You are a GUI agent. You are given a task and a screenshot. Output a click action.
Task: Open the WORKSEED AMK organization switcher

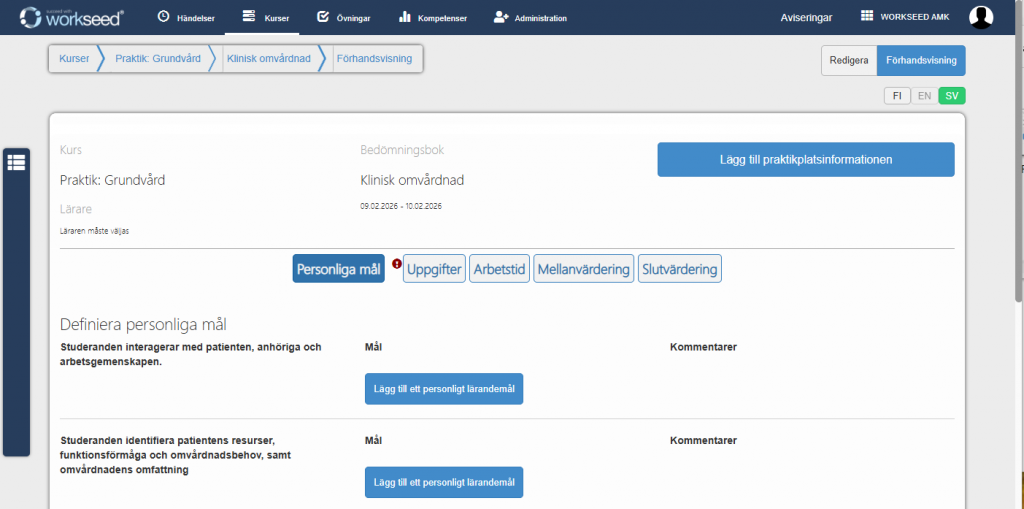click(x=905, y=17)
